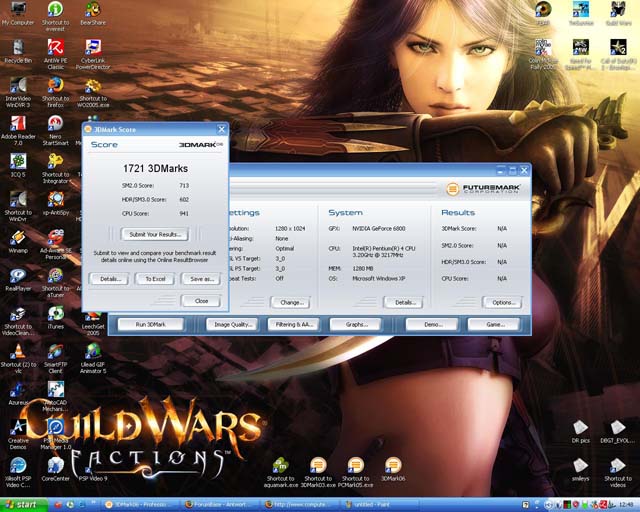
Task: Click Submit Your Results button
Action: click(x=155, y=234)
